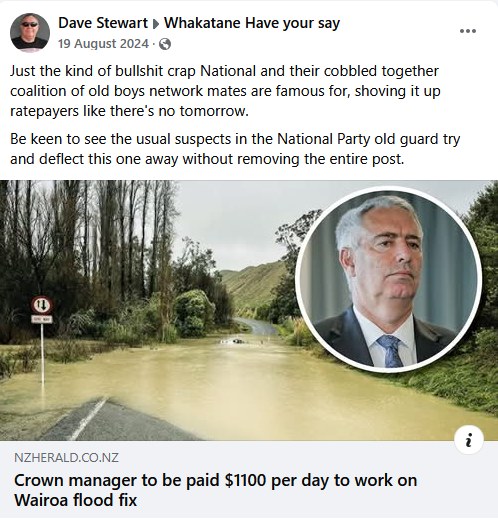Open the three-dot post options menu

pyautogui.click(x=467, y=31)
